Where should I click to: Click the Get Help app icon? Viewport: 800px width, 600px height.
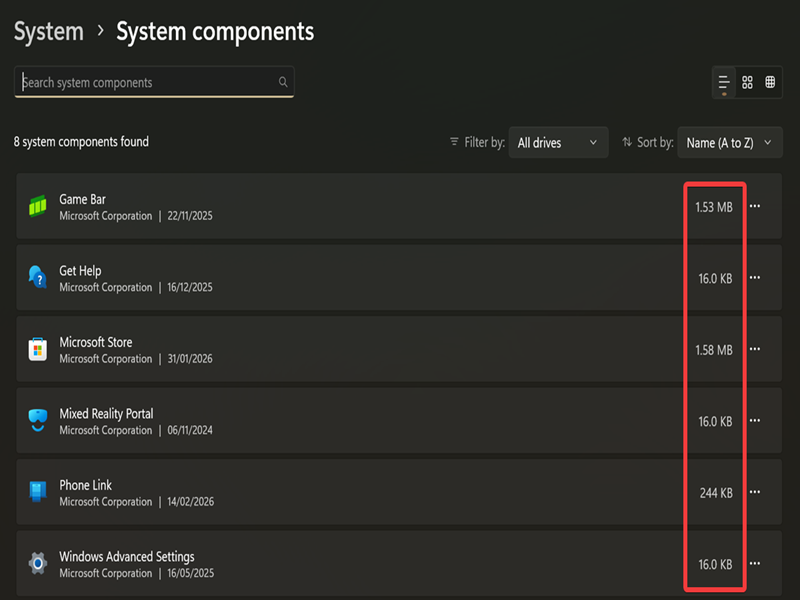(x=37, y=277)
